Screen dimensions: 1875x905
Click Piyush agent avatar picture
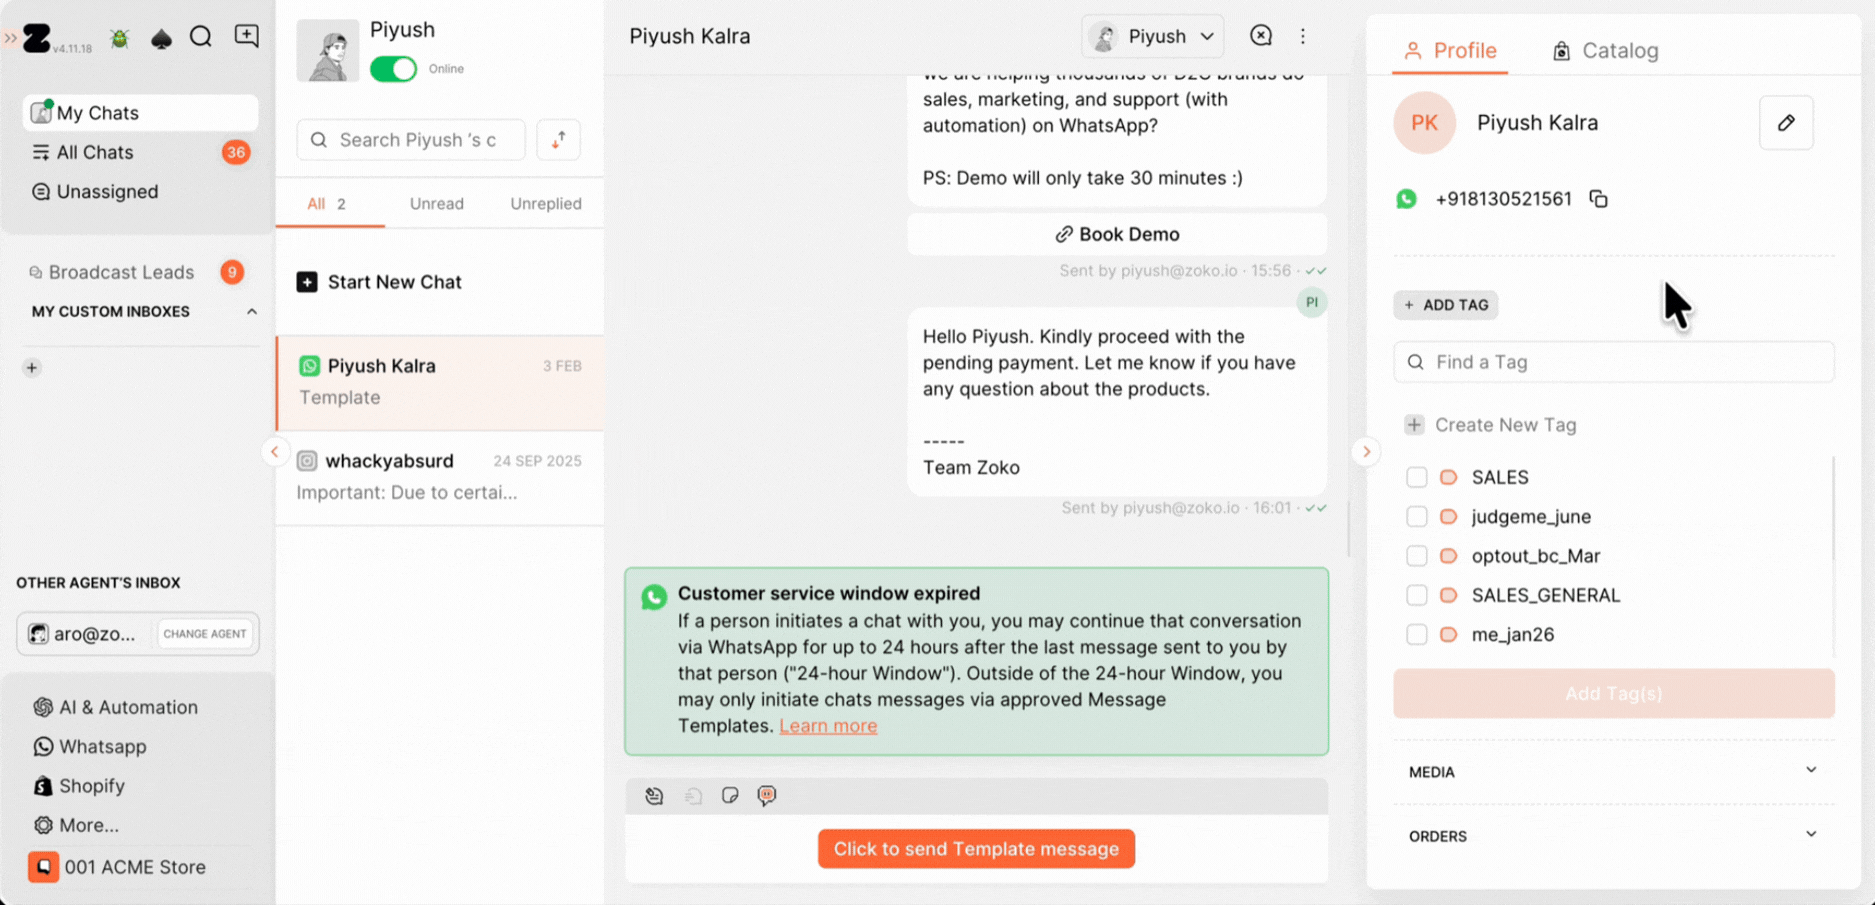327,50
